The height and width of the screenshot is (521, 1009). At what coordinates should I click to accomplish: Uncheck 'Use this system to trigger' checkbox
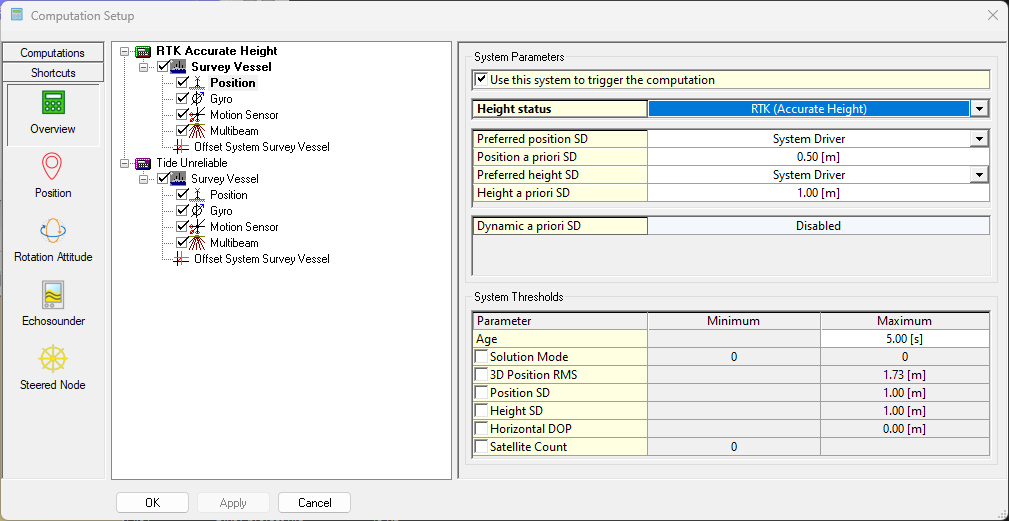[x=482, y=80]
